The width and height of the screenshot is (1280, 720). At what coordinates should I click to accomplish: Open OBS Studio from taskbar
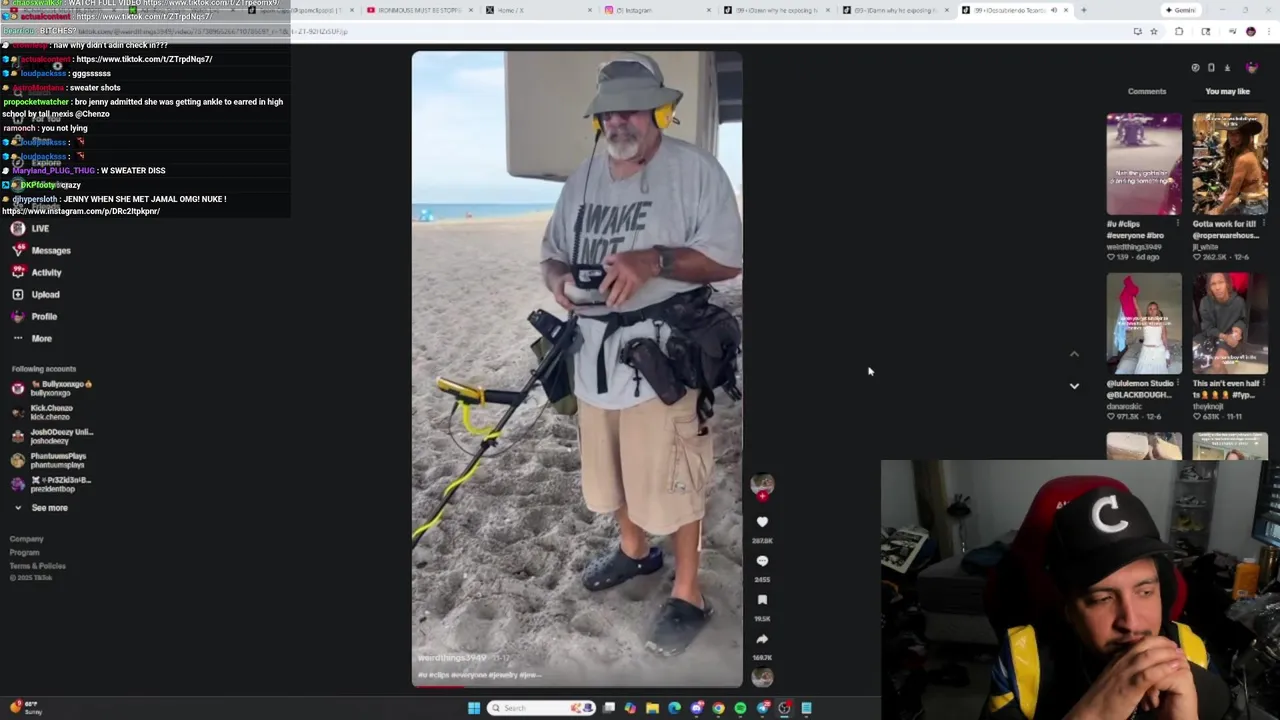(x=784, y=708)
